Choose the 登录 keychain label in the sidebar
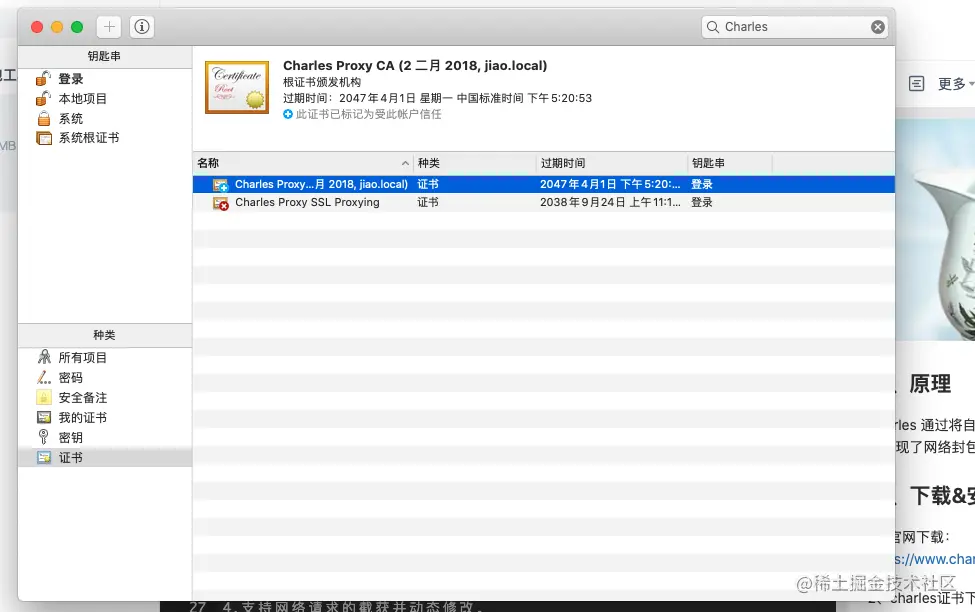Screen dimensions: 975x612 click(71, 79)
